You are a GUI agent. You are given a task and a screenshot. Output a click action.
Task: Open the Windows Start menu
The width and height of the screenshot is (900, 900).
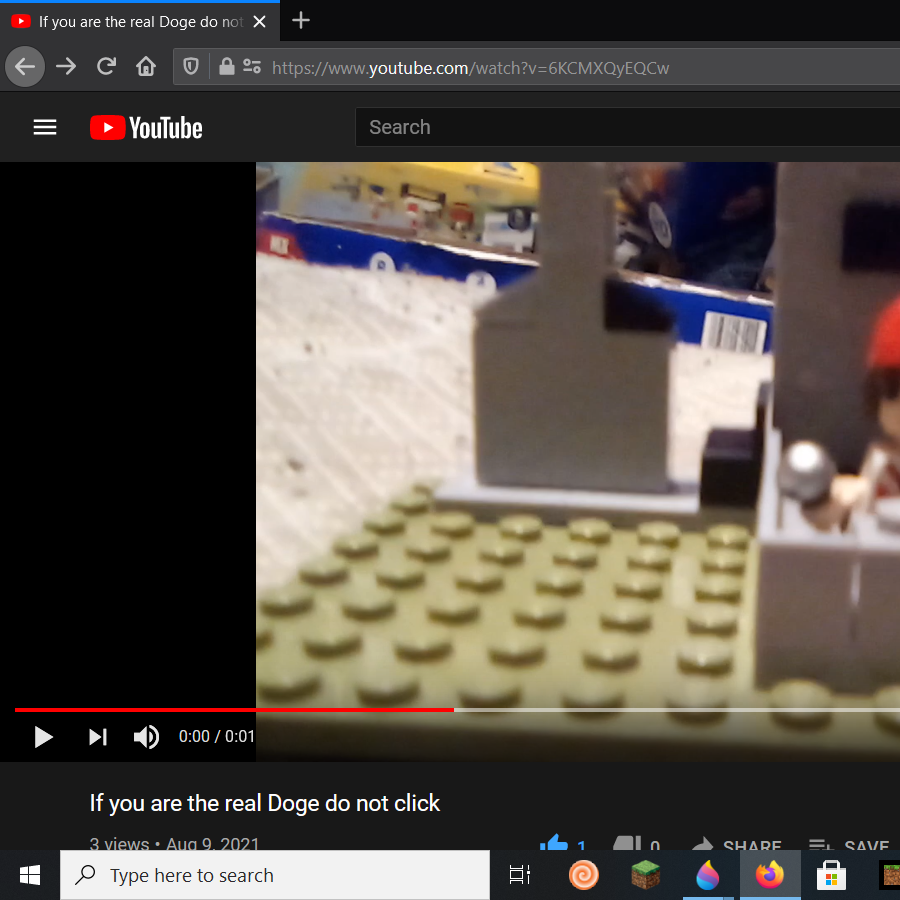coord(30,876)
